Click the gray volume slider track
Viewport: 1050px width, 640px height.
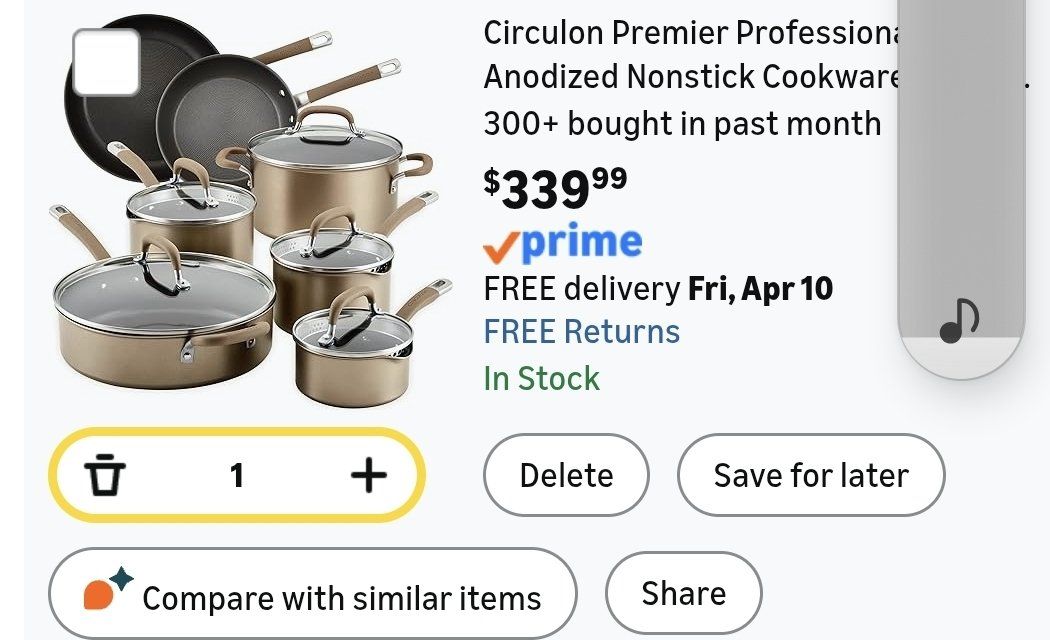960,150
